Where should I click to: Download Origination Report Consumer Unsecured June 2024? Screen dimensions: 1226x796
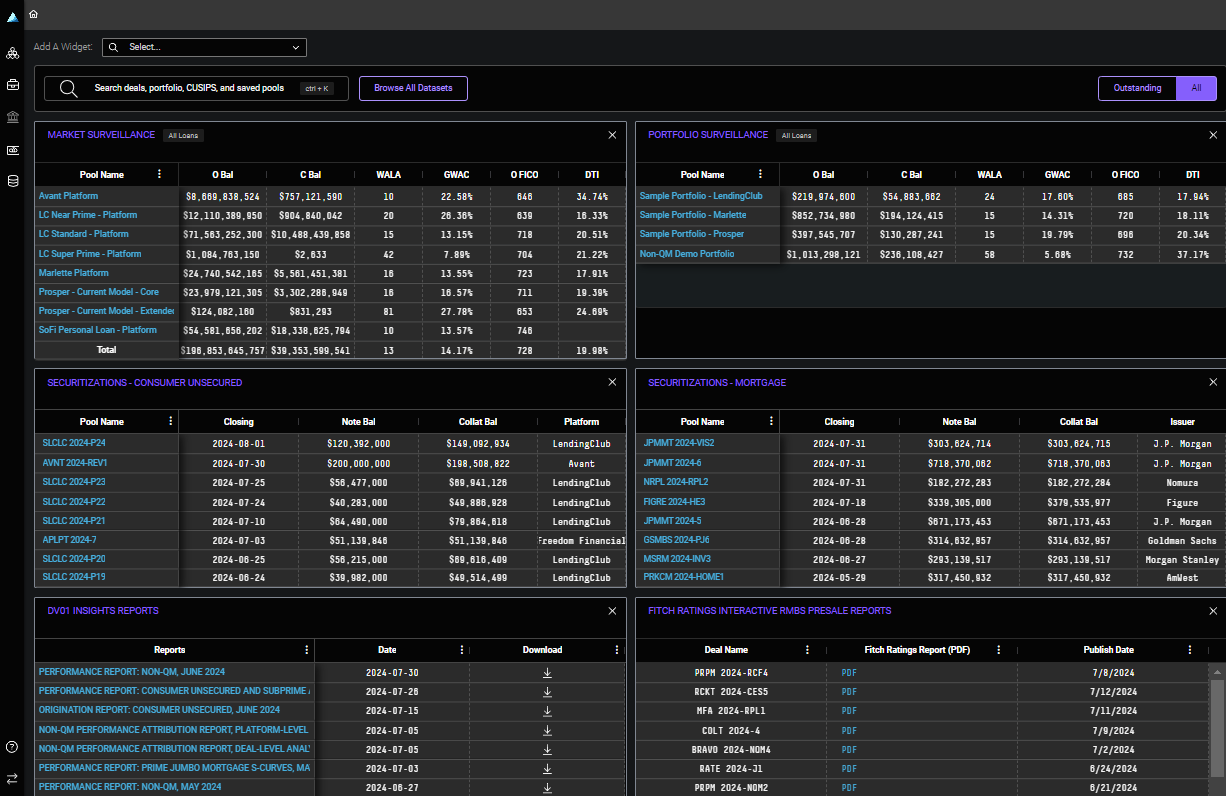[547, 711]
